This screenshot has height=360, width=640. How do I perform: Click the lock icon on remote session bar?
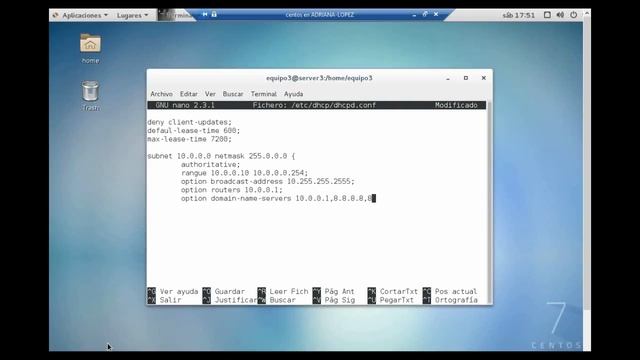point(214,14)
